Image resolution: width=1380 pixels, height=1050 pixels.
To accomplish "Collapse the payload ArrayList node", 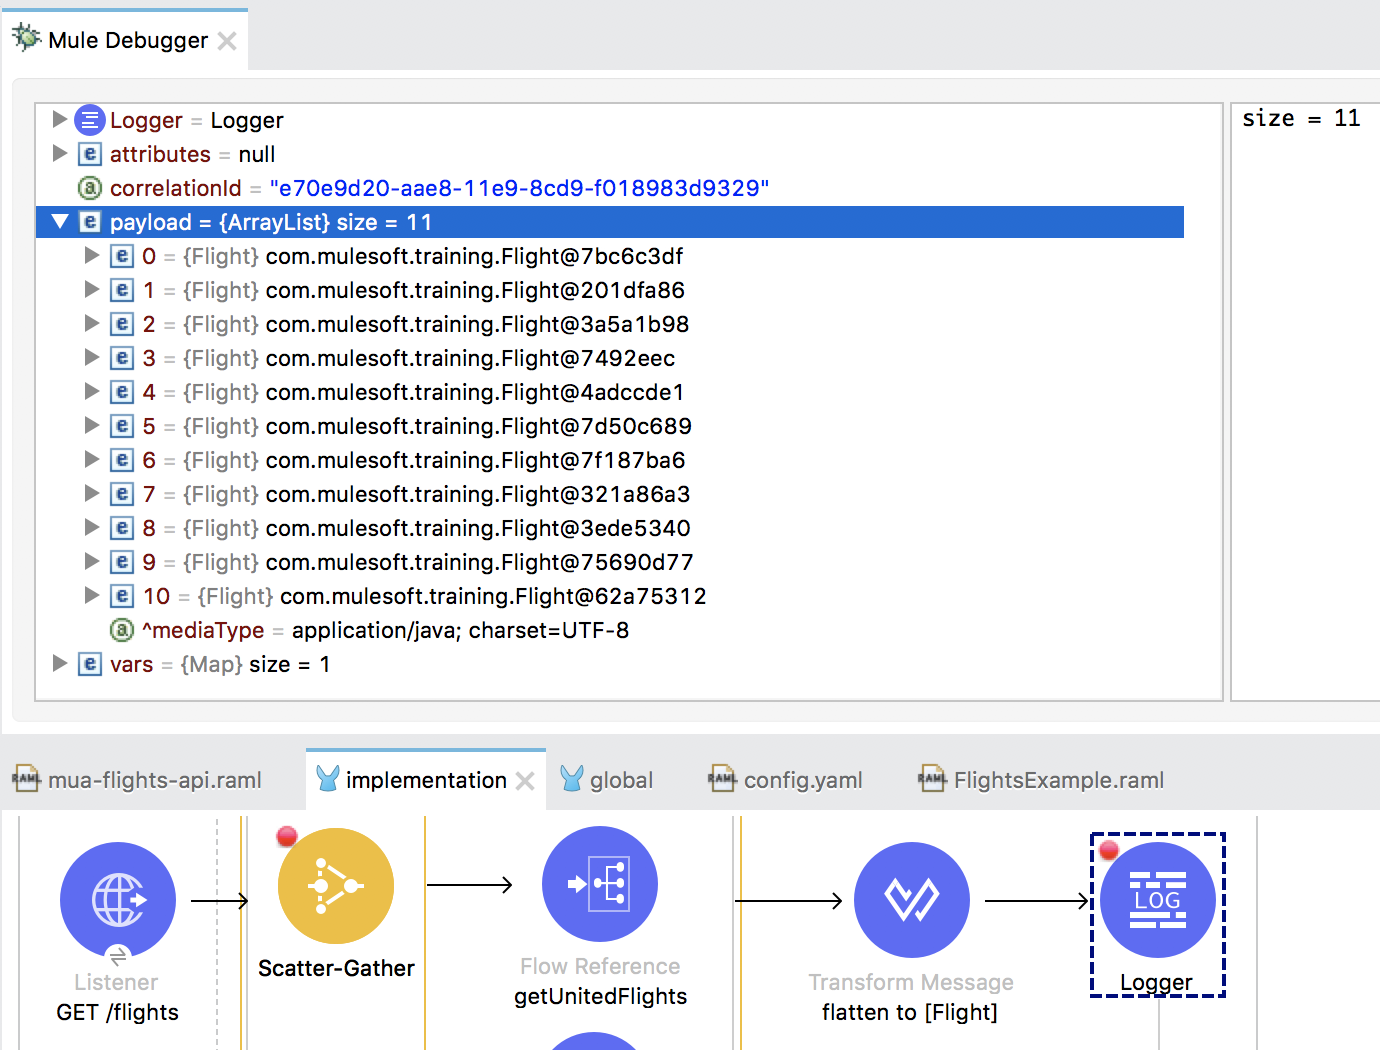I will coord(59,222).
